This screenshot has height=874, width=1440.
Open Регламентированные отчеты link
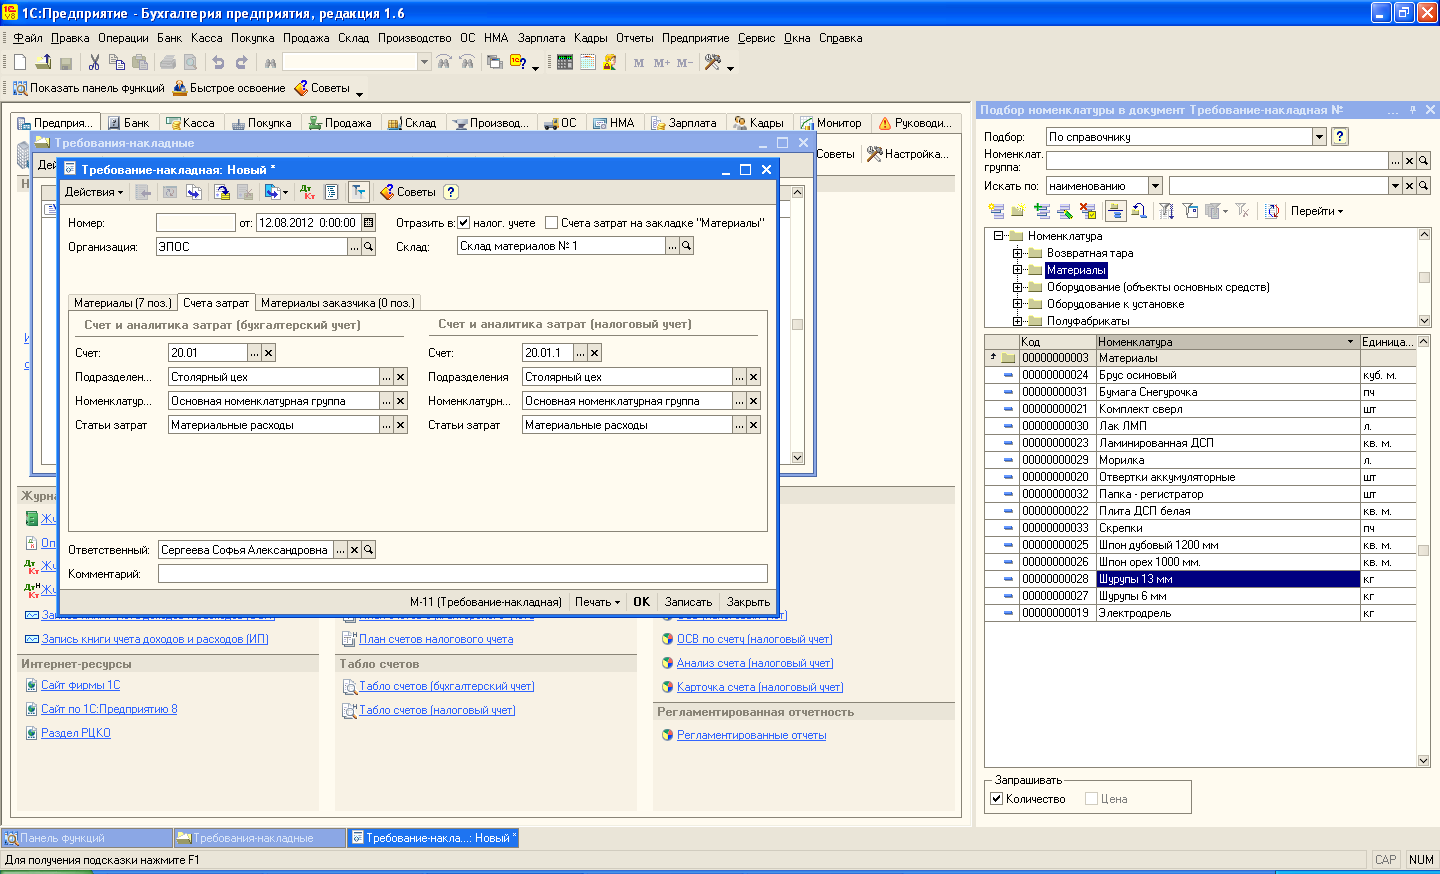751,735
